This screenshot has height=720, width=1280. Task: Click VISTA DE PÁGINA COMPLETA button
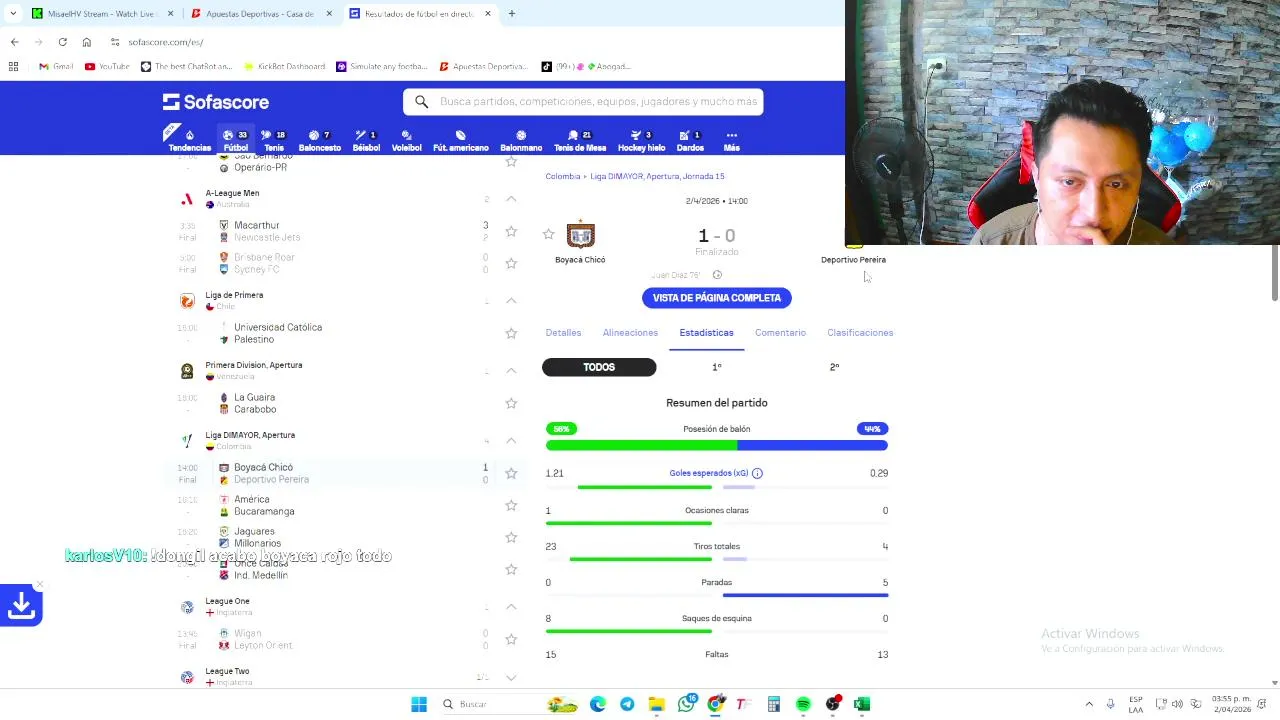pyautogui.click(x=717, y=298)
